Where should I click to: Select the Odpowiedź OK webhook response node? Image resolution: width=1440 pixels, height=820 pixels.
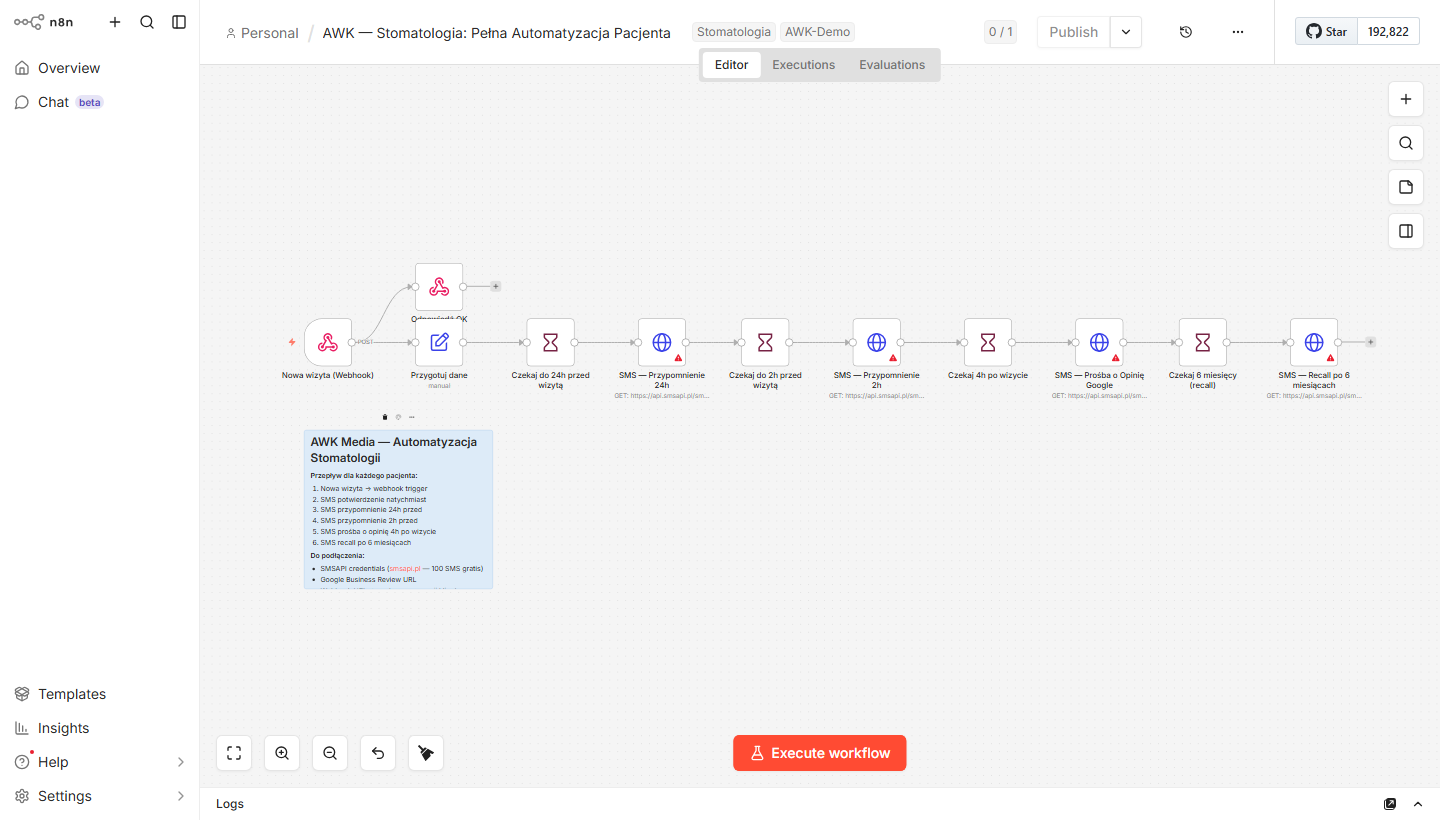(439, 287)
